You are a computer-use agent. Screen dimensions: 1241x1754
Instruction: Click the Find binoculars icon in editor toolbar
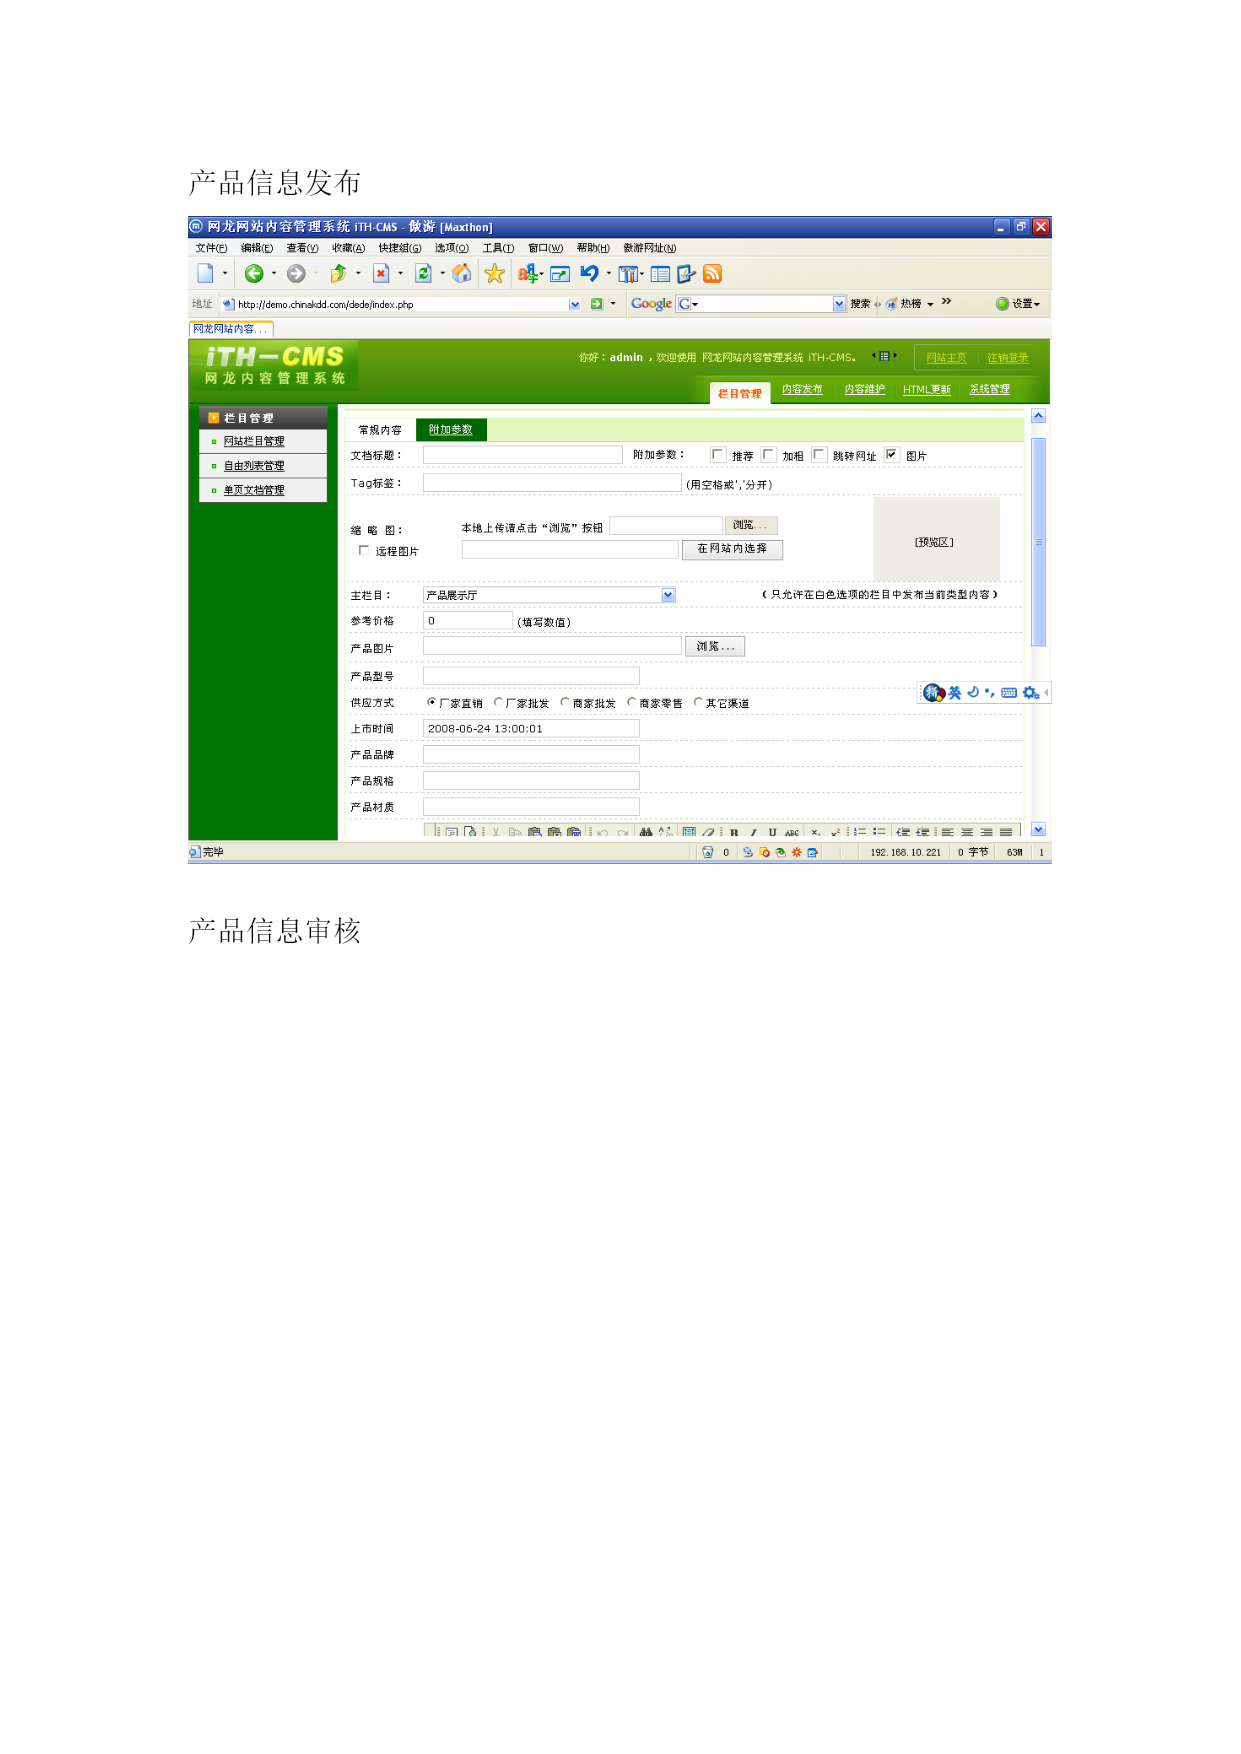(x=646, y=832)
